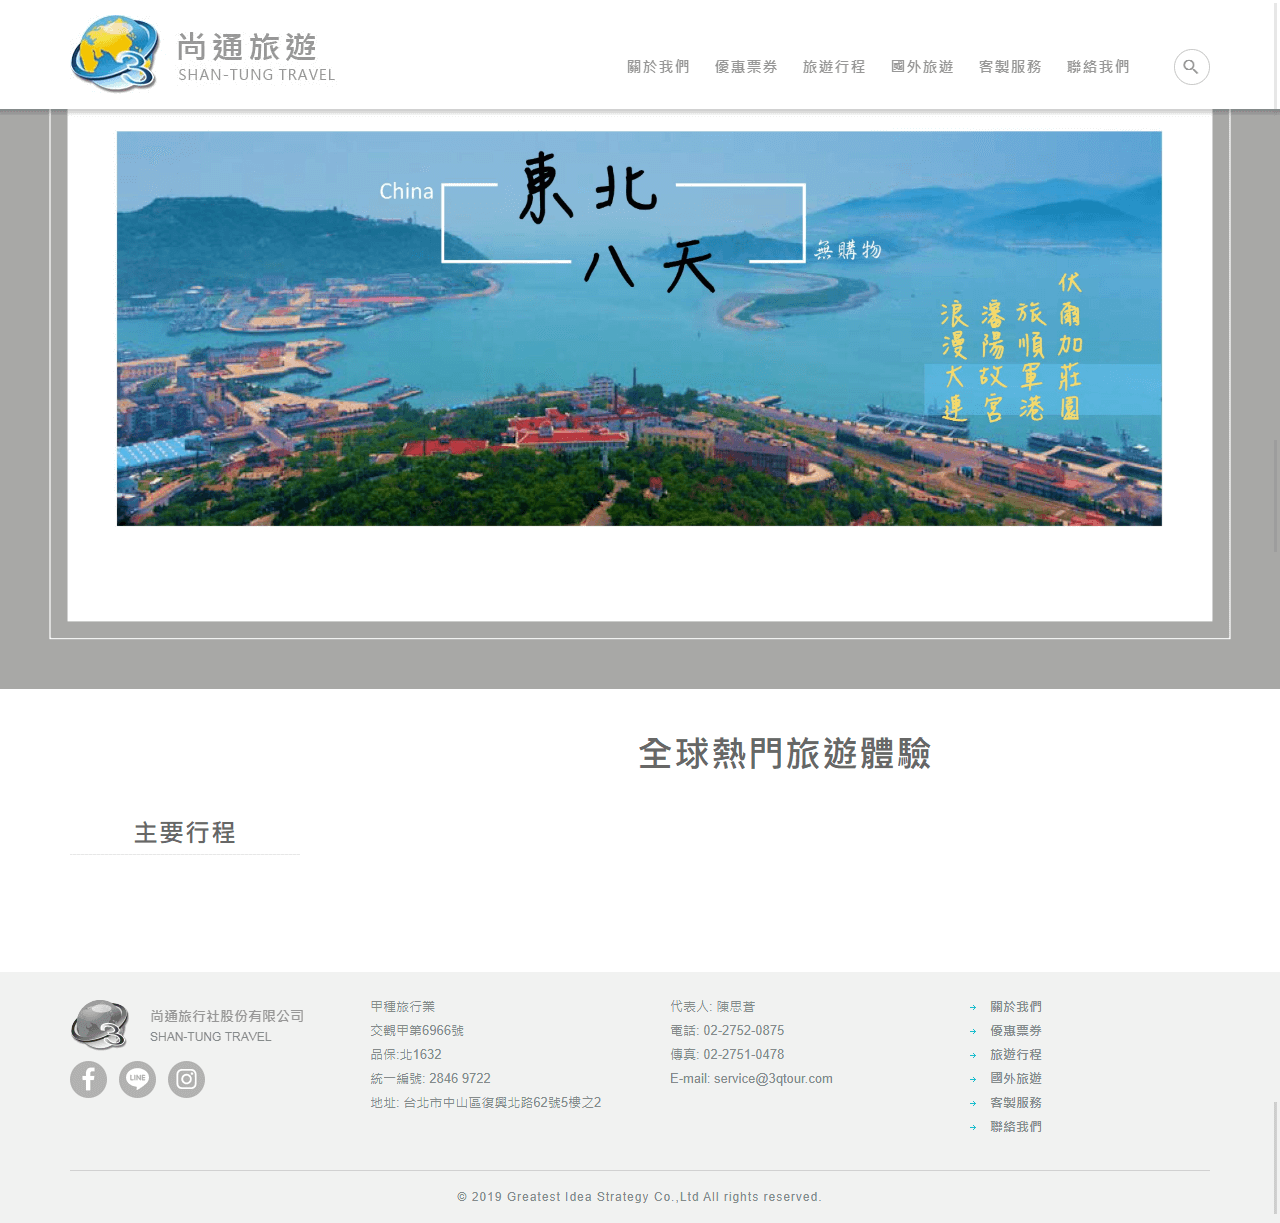Open 客製服務 in the top navigation
Image resolution: width=1280 pixels, height=1223 pixels.
pyautogui.click(x=1010, y=67)
